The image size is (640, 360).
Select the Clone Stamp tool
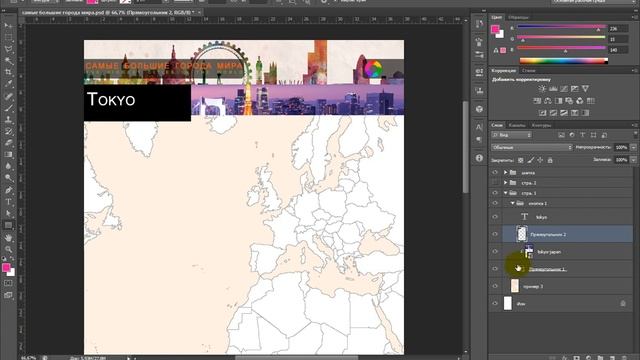pyautogui.click(x=8, y=120)
